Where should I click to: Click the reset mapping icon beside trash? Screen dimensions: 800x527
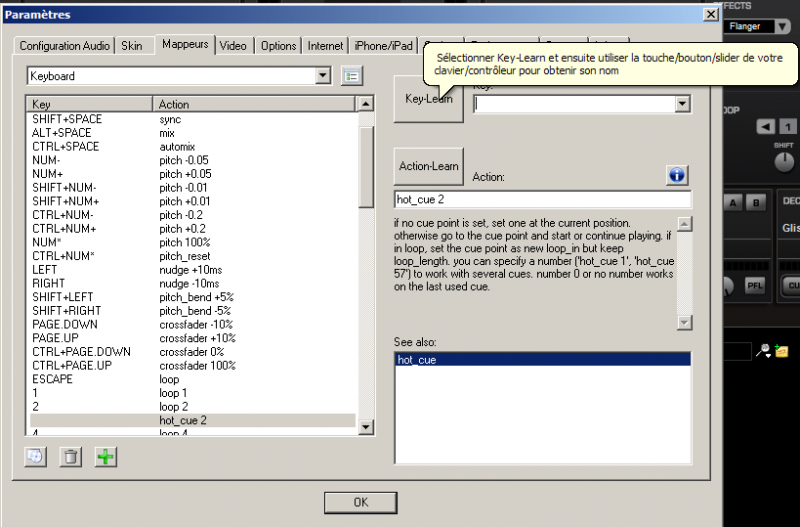click(x=35, y=457)
